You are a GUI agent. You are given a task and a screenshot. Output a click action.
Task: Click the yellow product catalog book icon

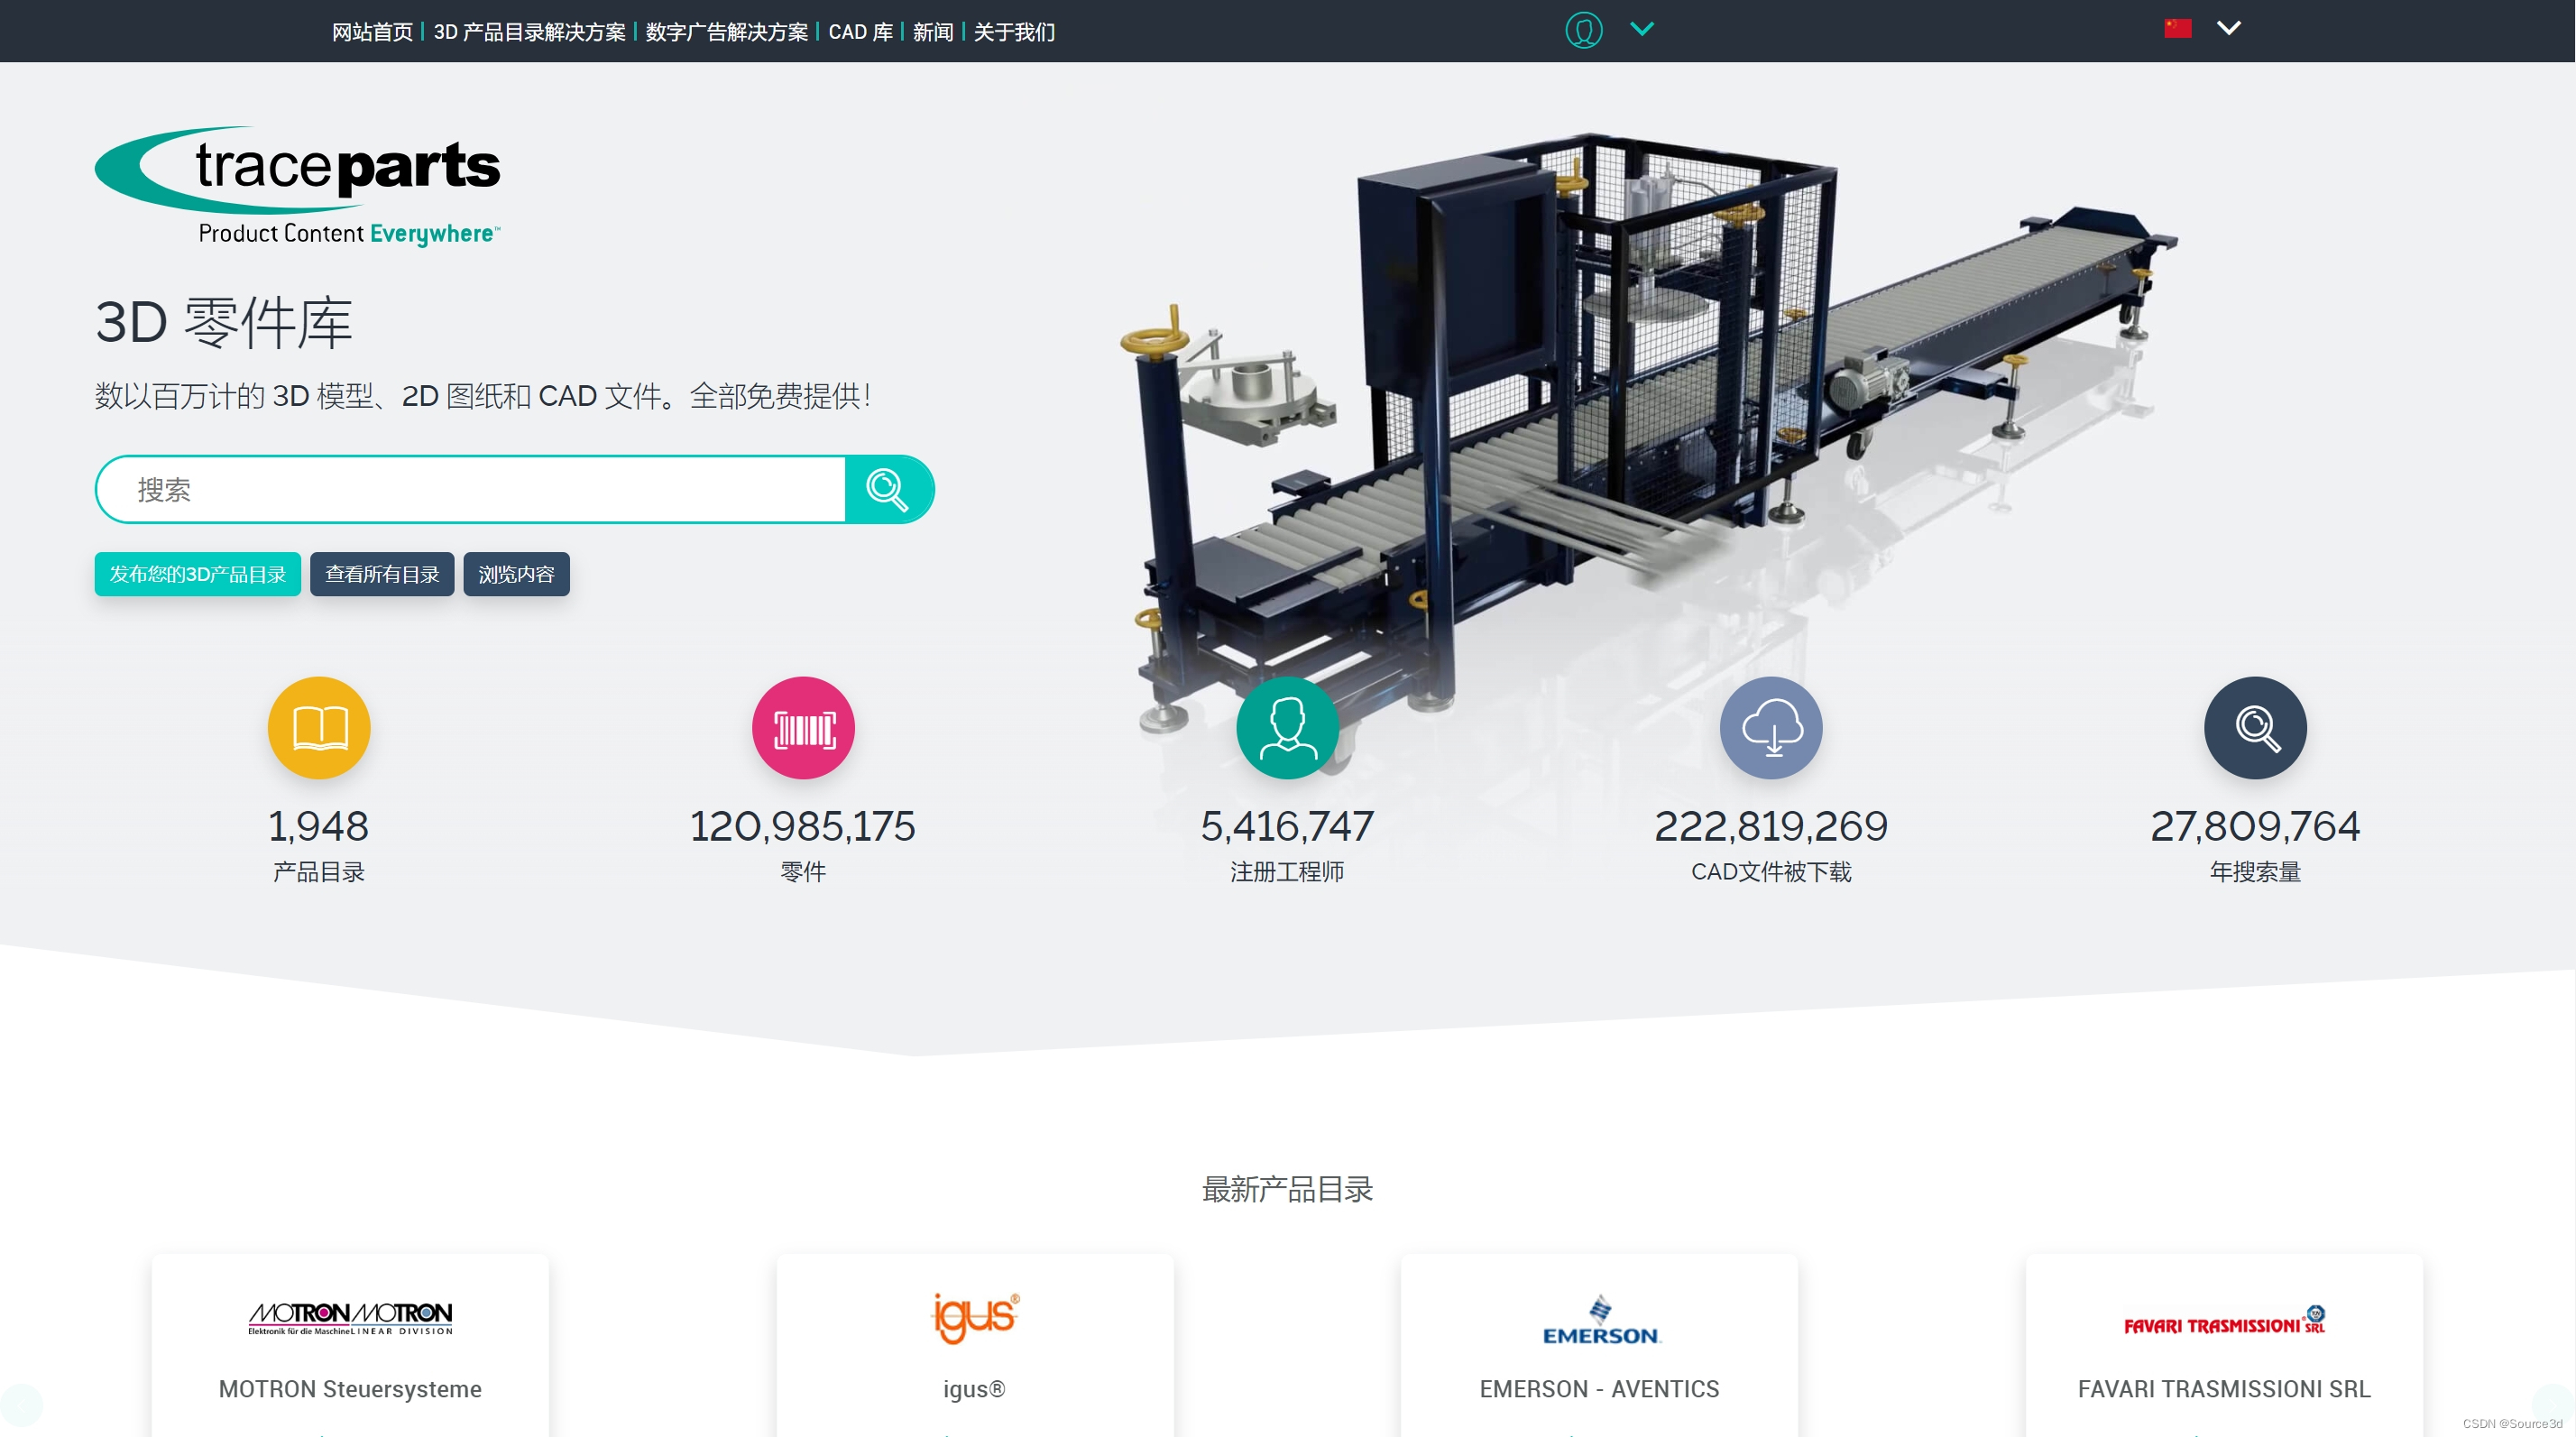(319, 728)
